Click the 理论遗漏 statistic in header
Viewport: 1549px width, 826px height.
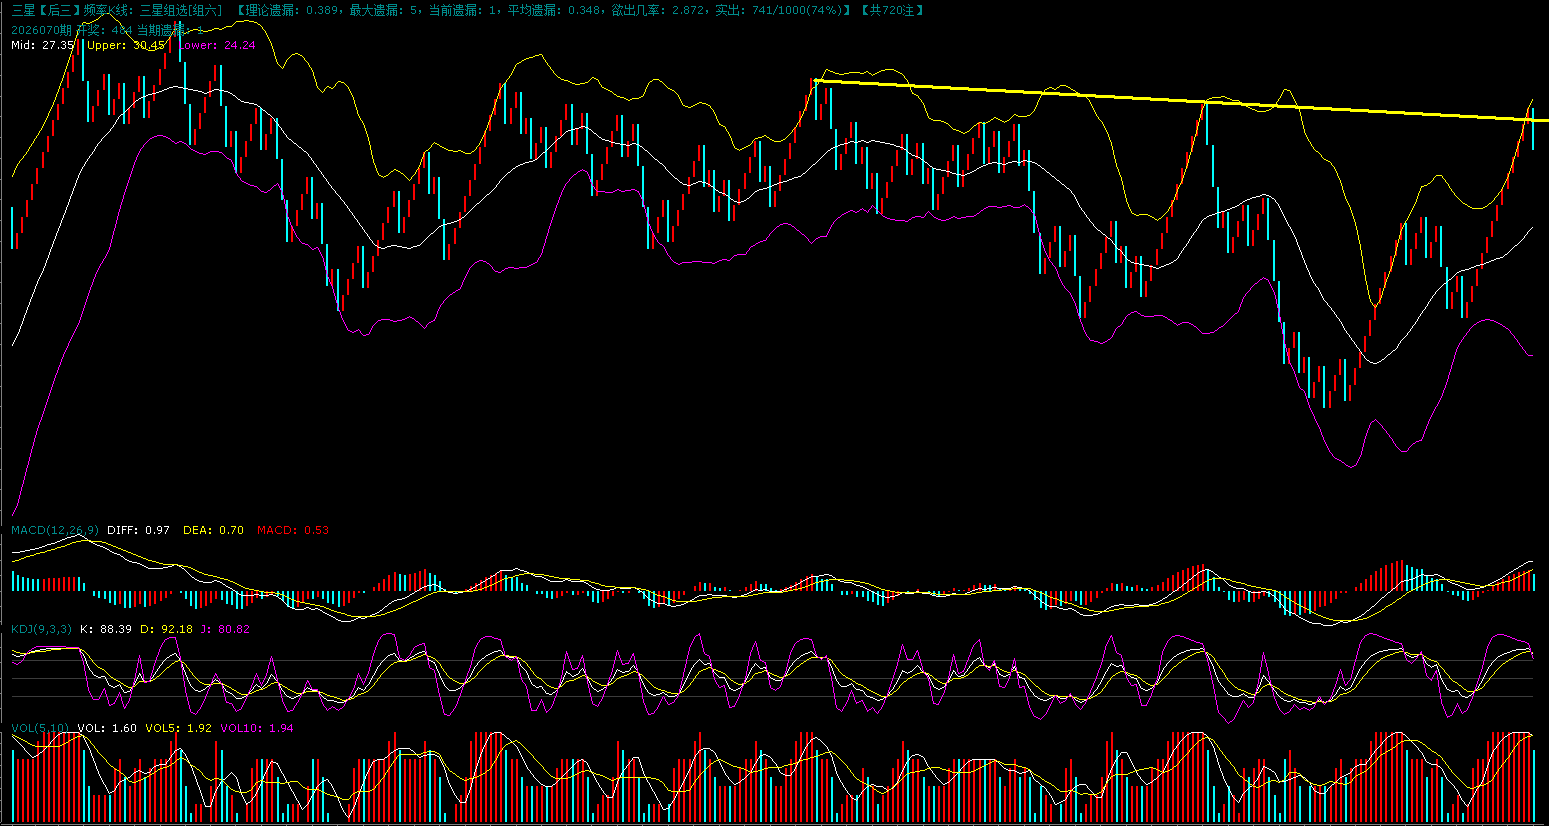click(293, 10)
